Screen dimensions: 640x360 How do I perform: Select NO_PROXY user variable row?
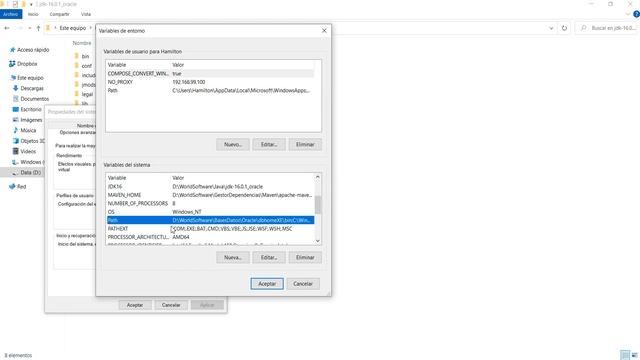point(210,82)
